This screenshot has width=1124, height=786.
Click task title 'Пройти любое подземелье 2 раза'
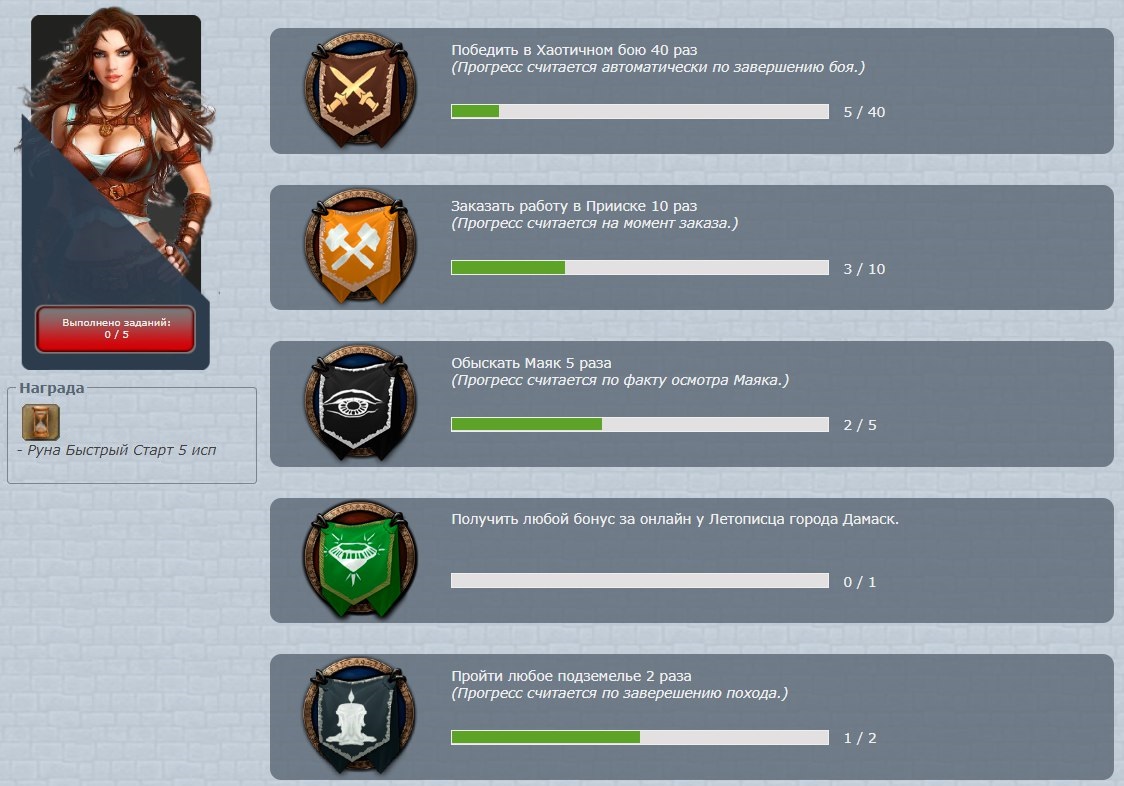[x=571, y=676]
